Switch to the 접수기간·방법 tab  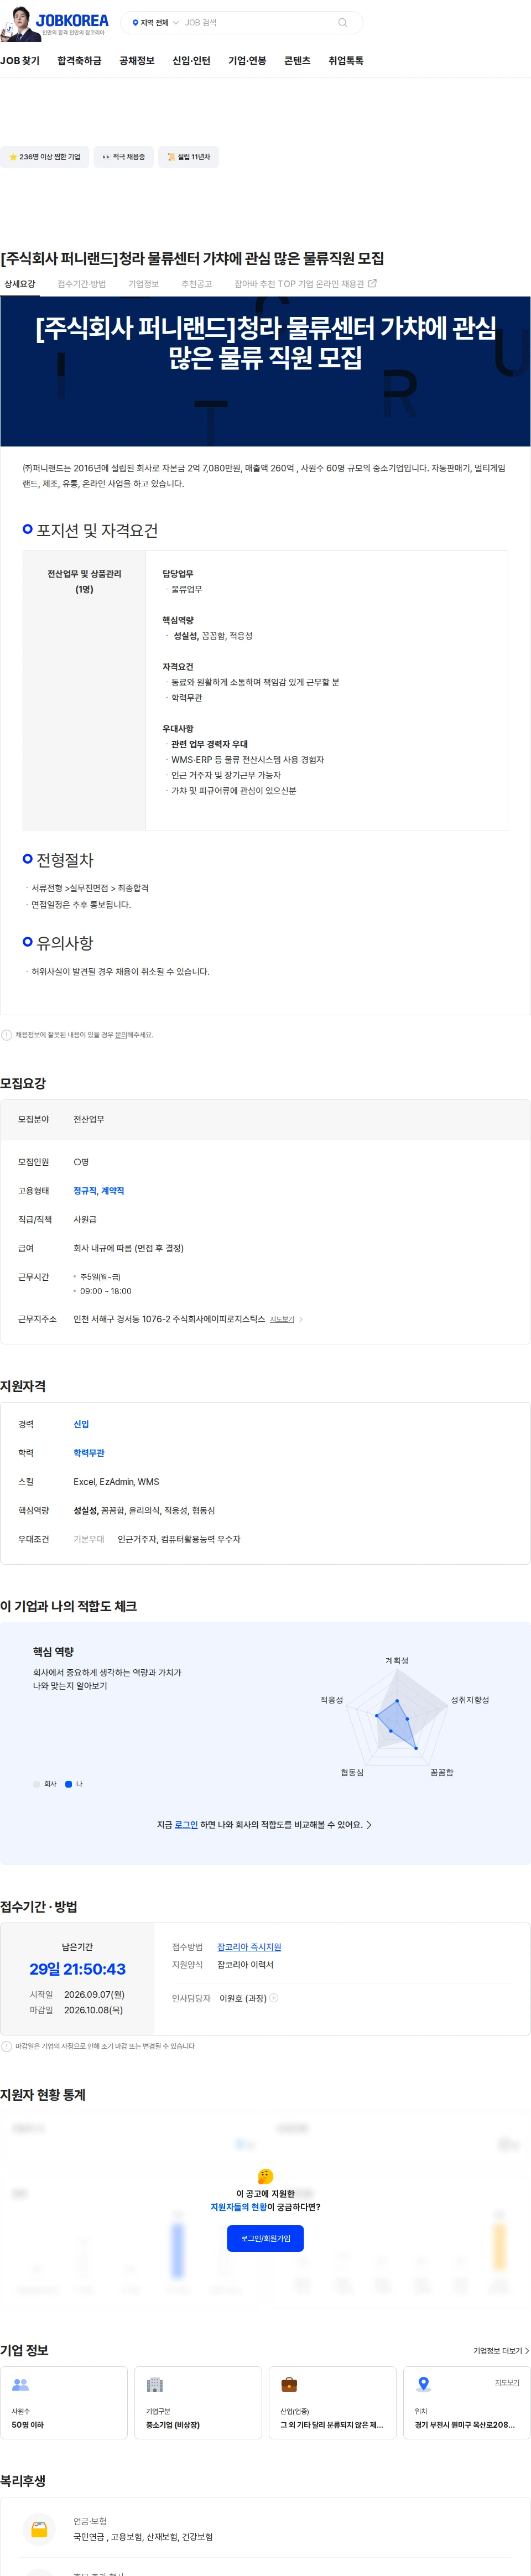(82, 284)
